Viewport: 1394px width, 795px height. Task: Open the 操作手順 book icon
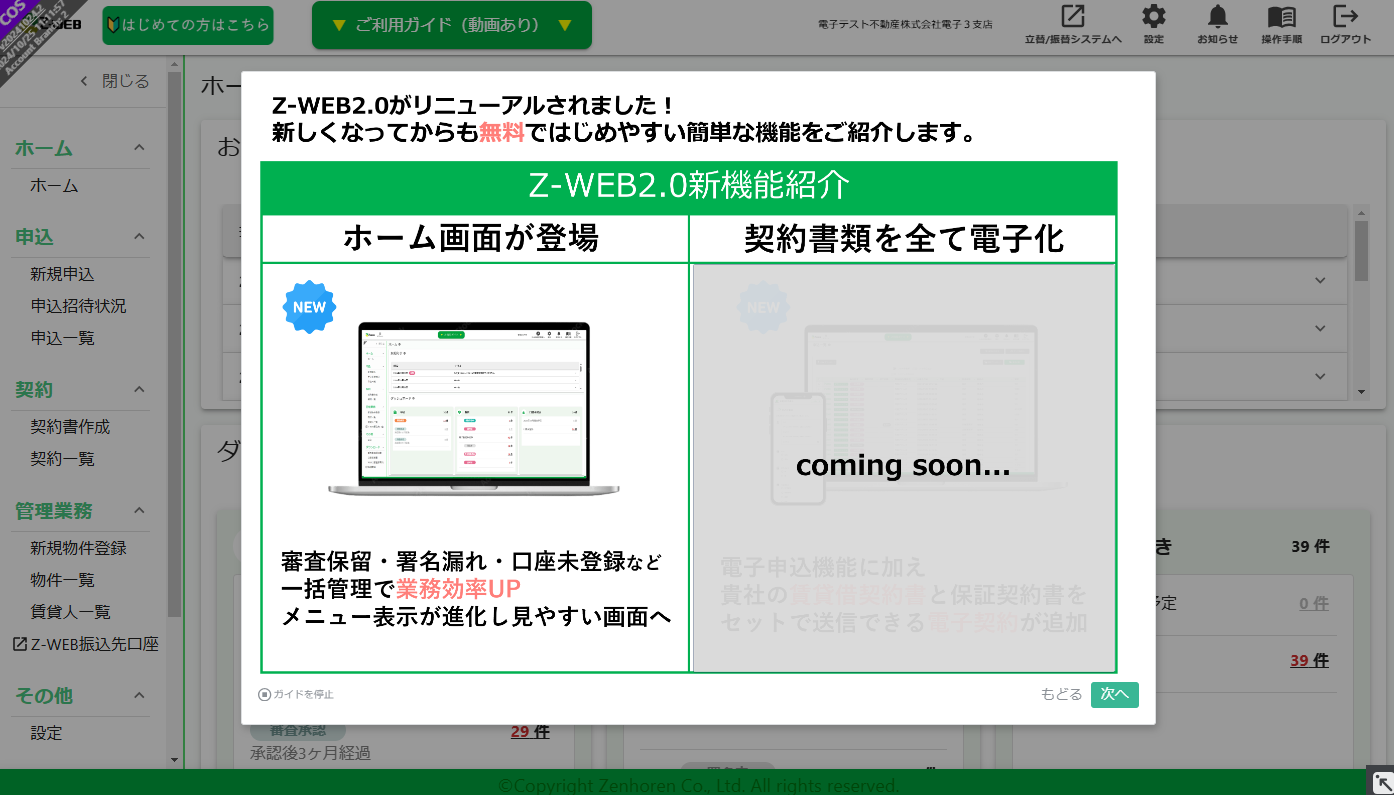pyautogui.click(x=1281, y=18)
